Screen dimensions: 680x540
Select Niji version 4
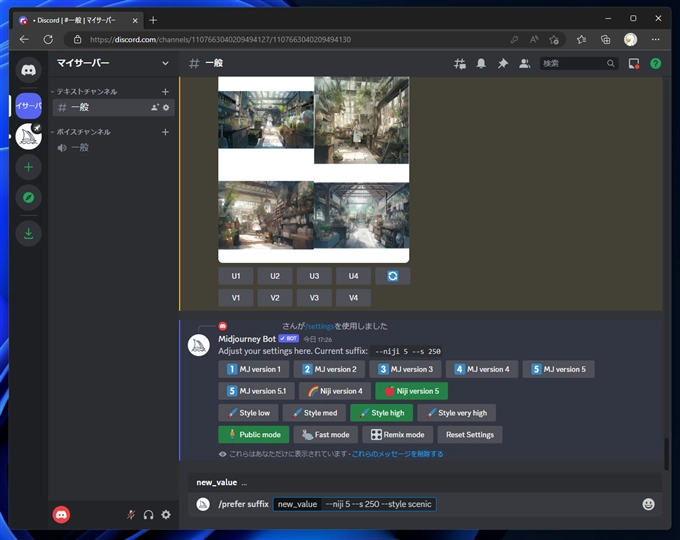tap(335, 391)
